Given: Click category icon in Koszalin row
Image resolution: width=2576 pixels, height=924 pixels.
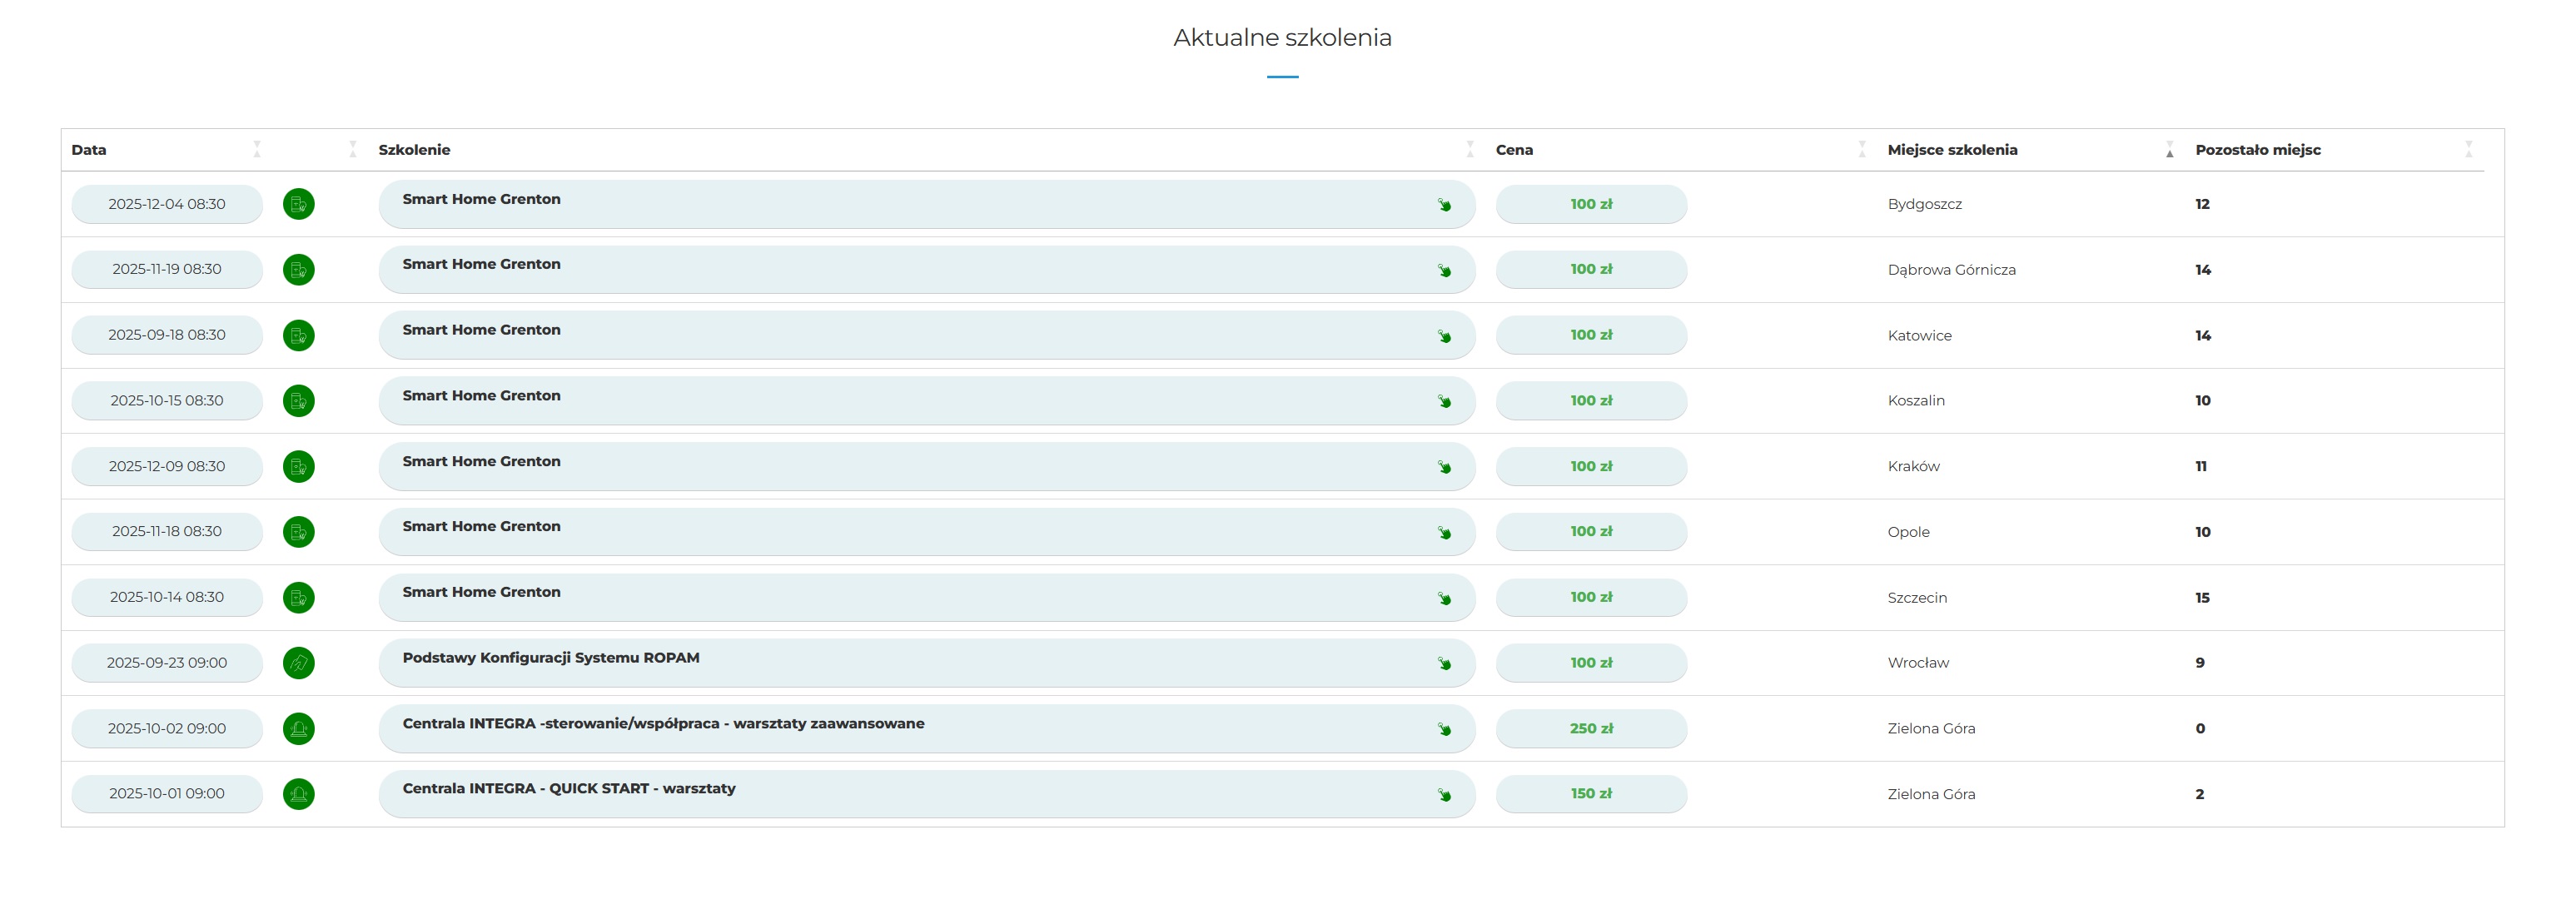Looking at the screenshot, I should [299, 401].
